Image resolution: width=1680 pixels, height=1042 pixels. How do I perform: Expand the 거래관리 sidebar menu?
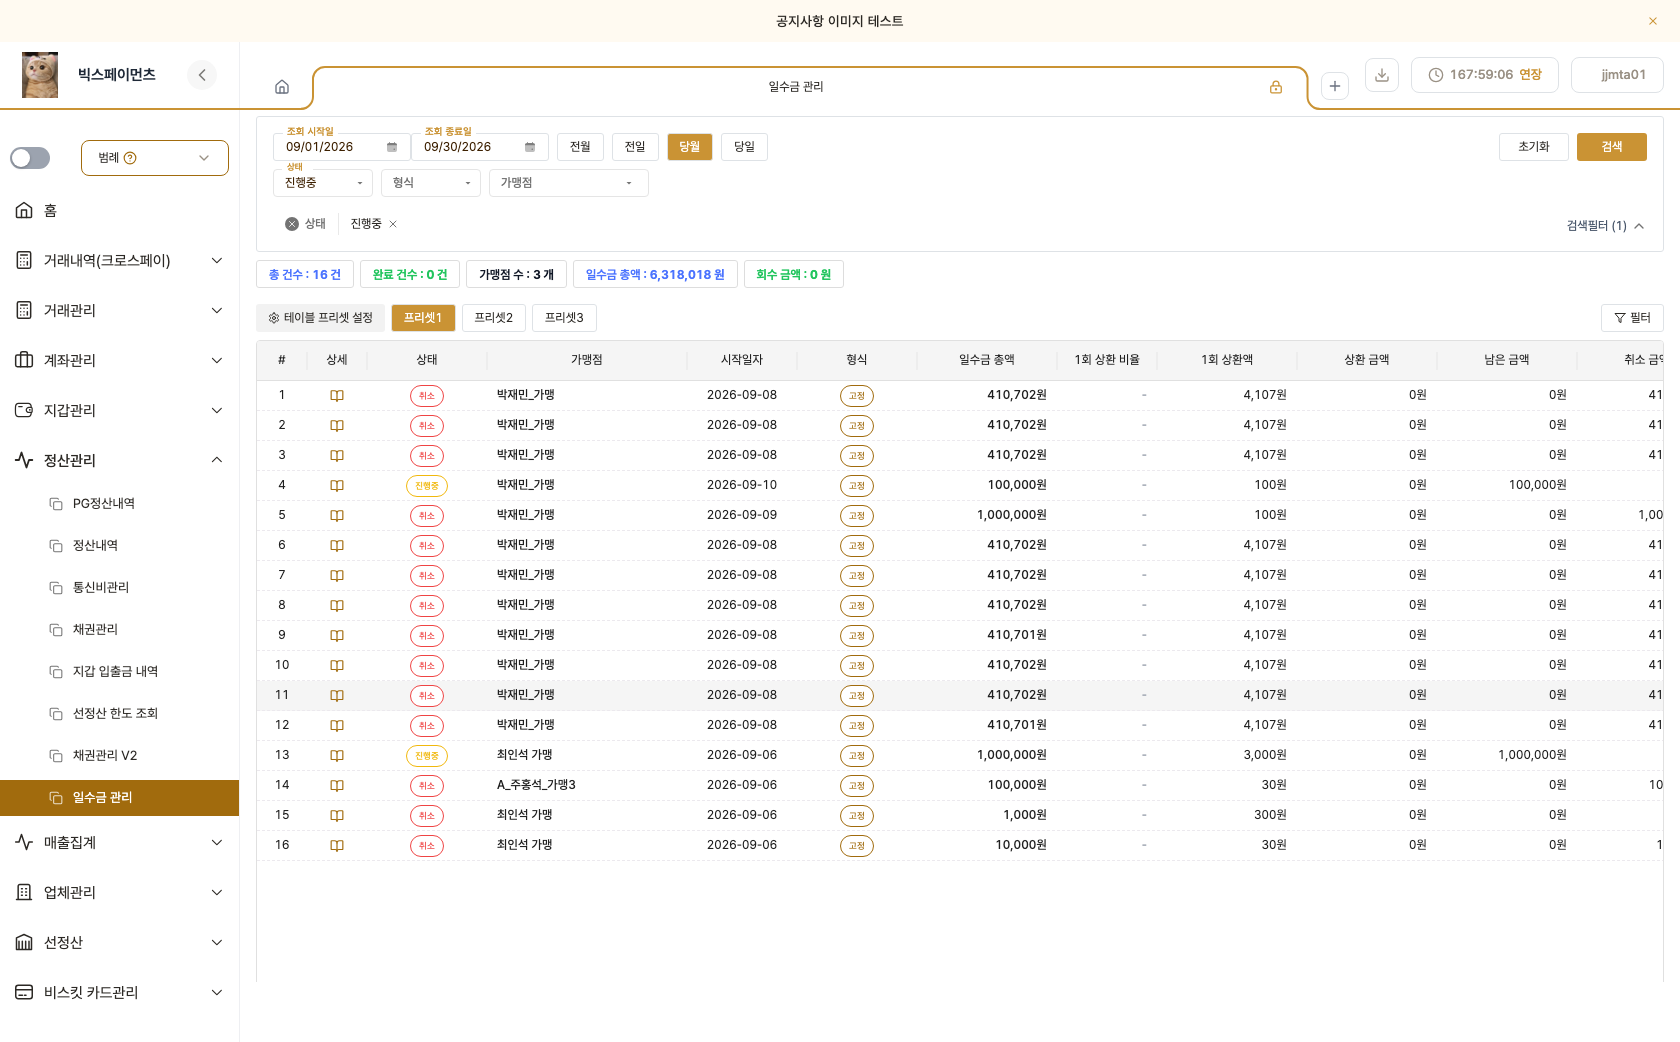point(120,310)
